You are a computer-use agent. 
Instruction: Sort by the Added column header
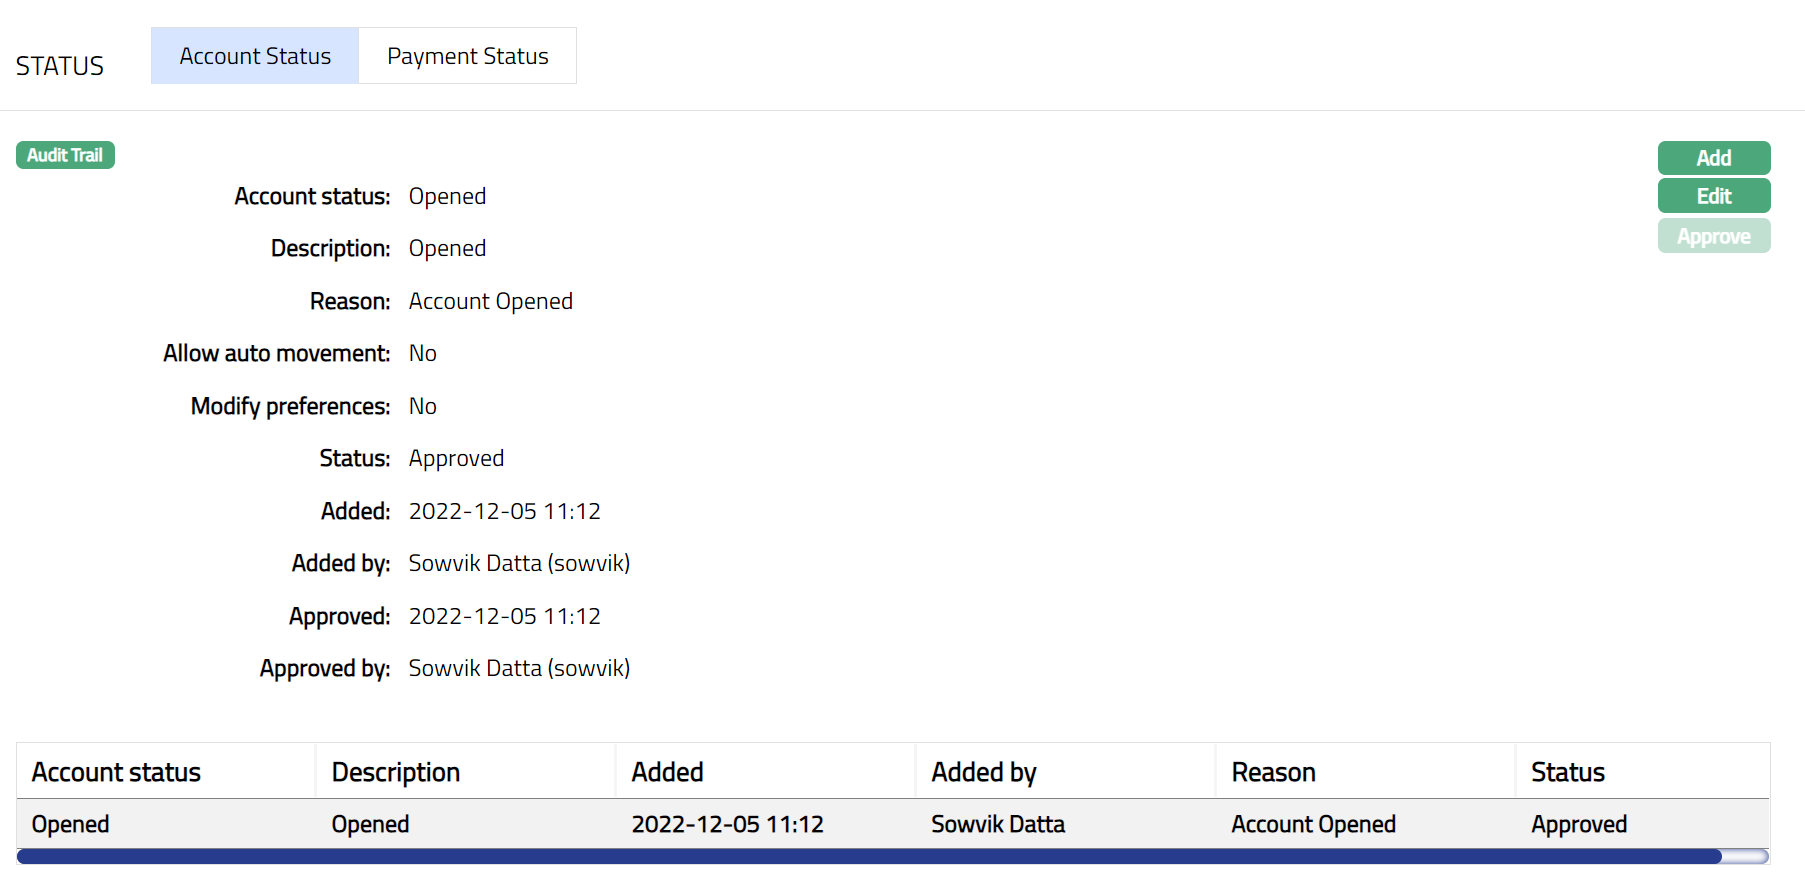[667, 772]
